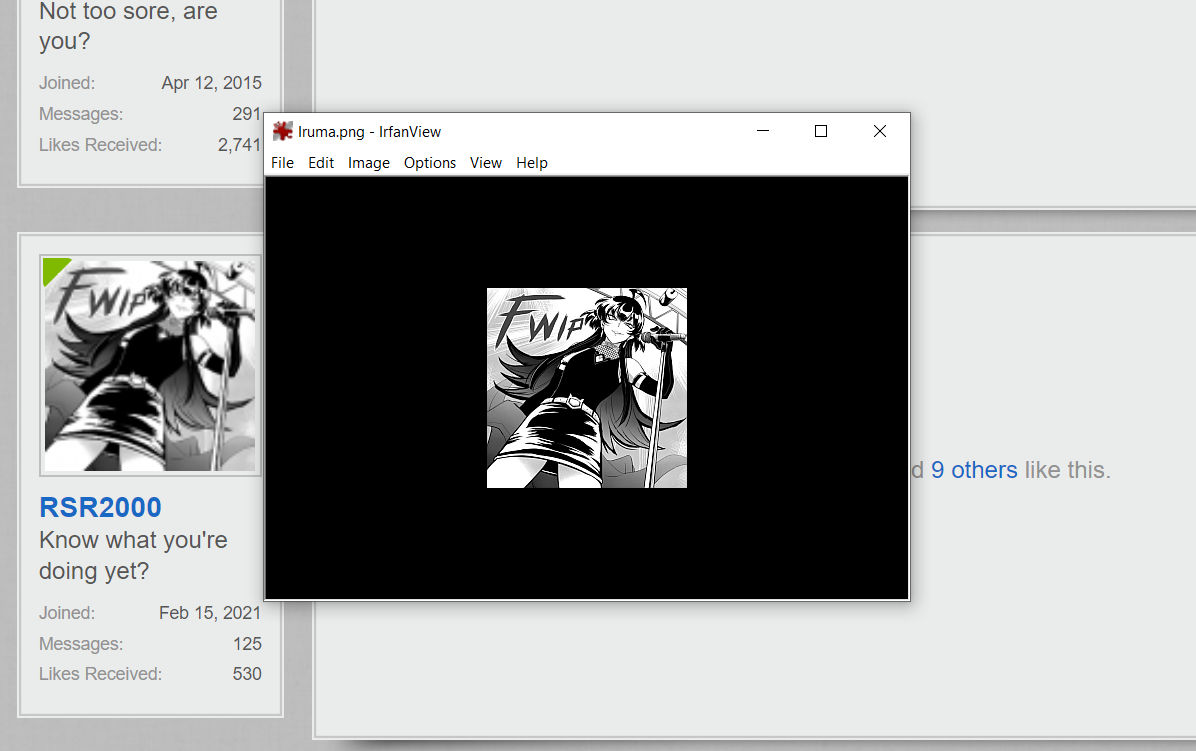
Task: Click the 'Apr 12, 2015' join date
Action: point(211,83)
